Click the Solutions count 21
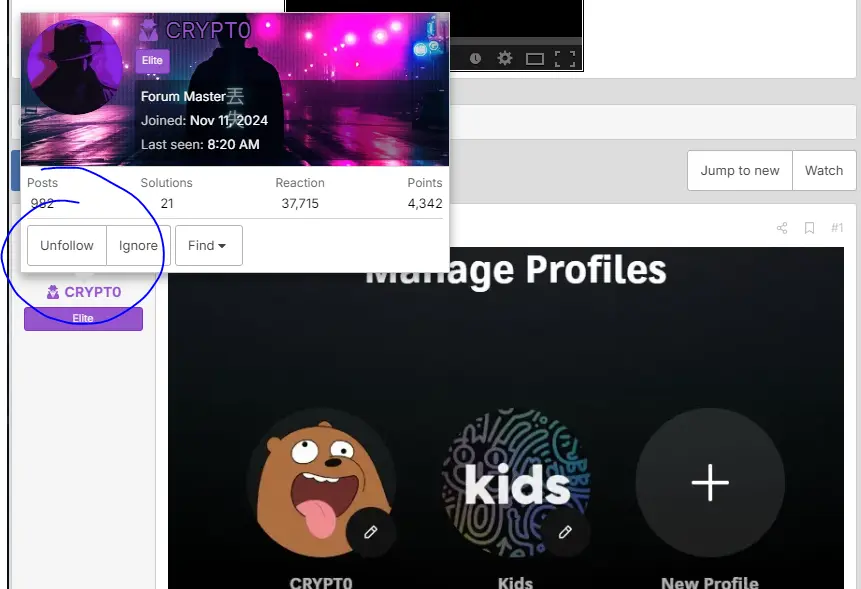This screenshot has height=589, width=861. click(167, 204)
